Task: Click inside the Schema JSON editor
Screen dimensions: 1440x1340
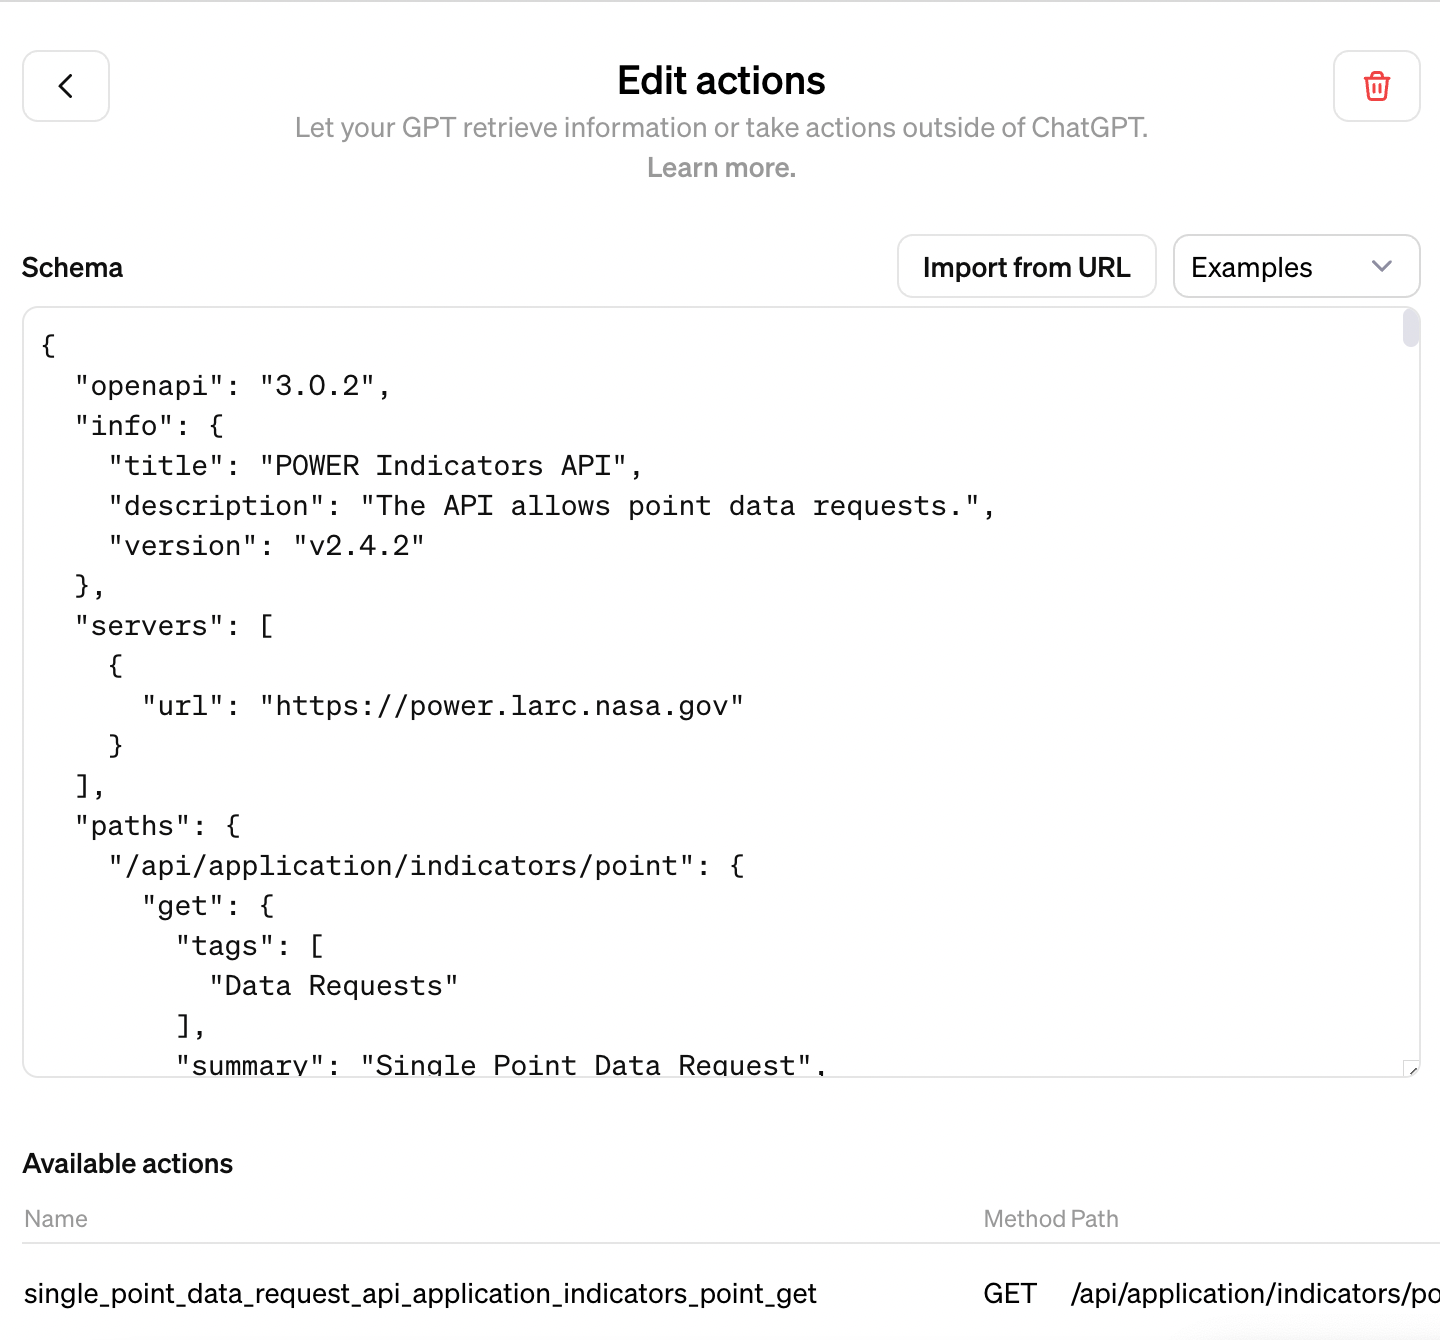Action: [721, 692]
